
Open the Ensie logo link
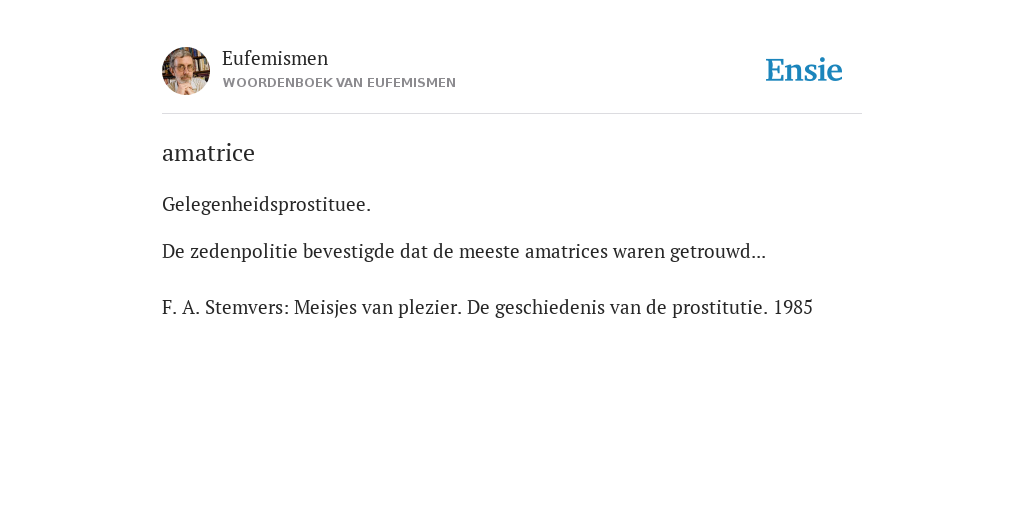point(804,70)
